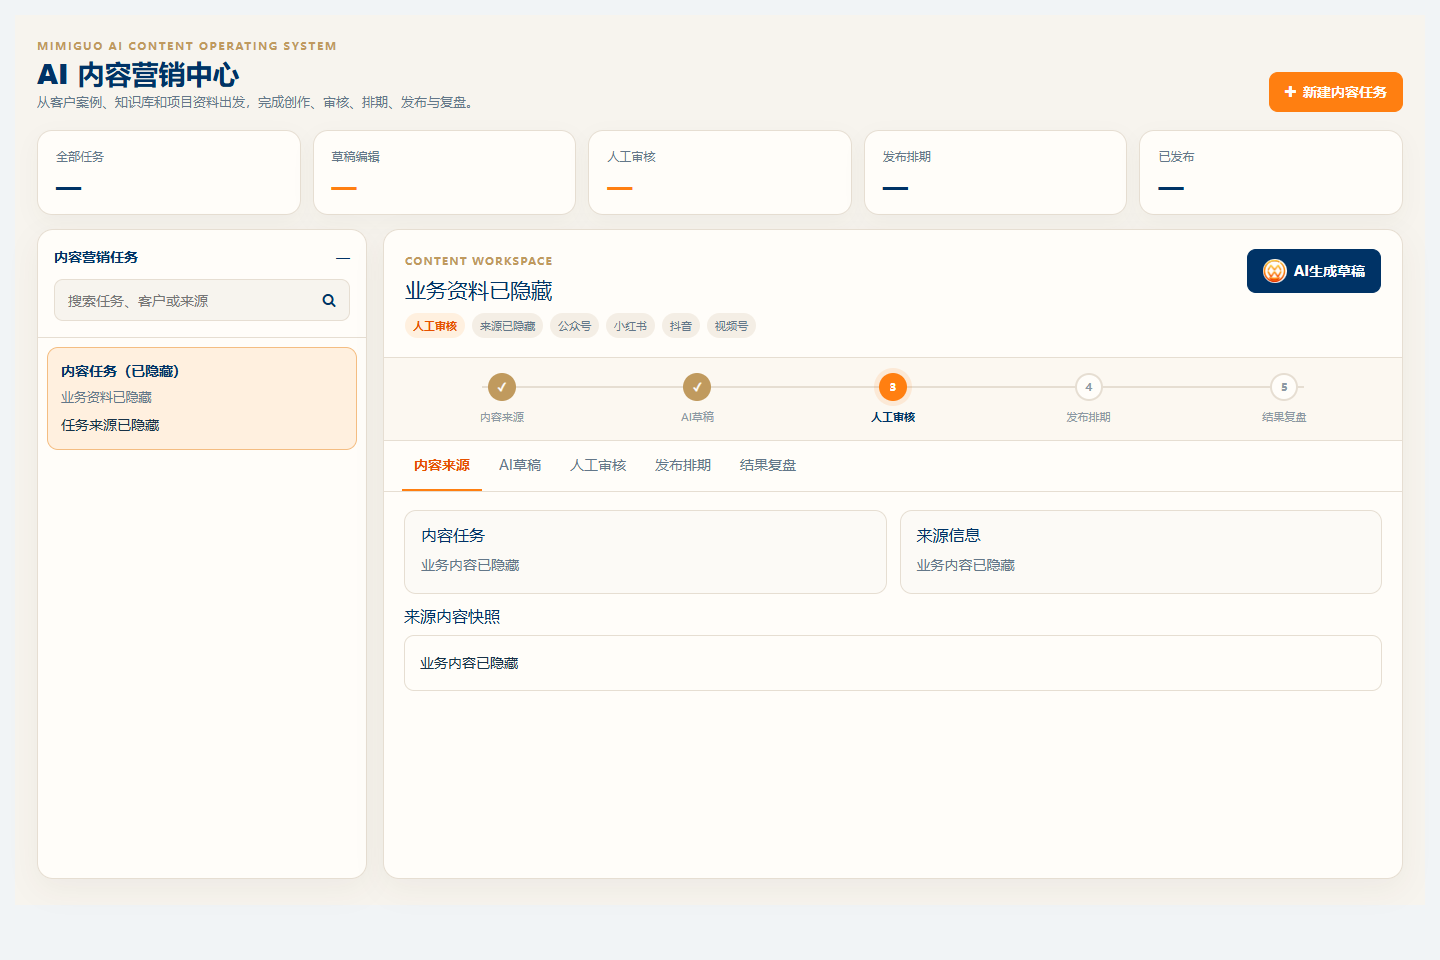Focus the 搜索任务、客户或来源 search field
The image size is (1440, 960).
pos(202,300)
